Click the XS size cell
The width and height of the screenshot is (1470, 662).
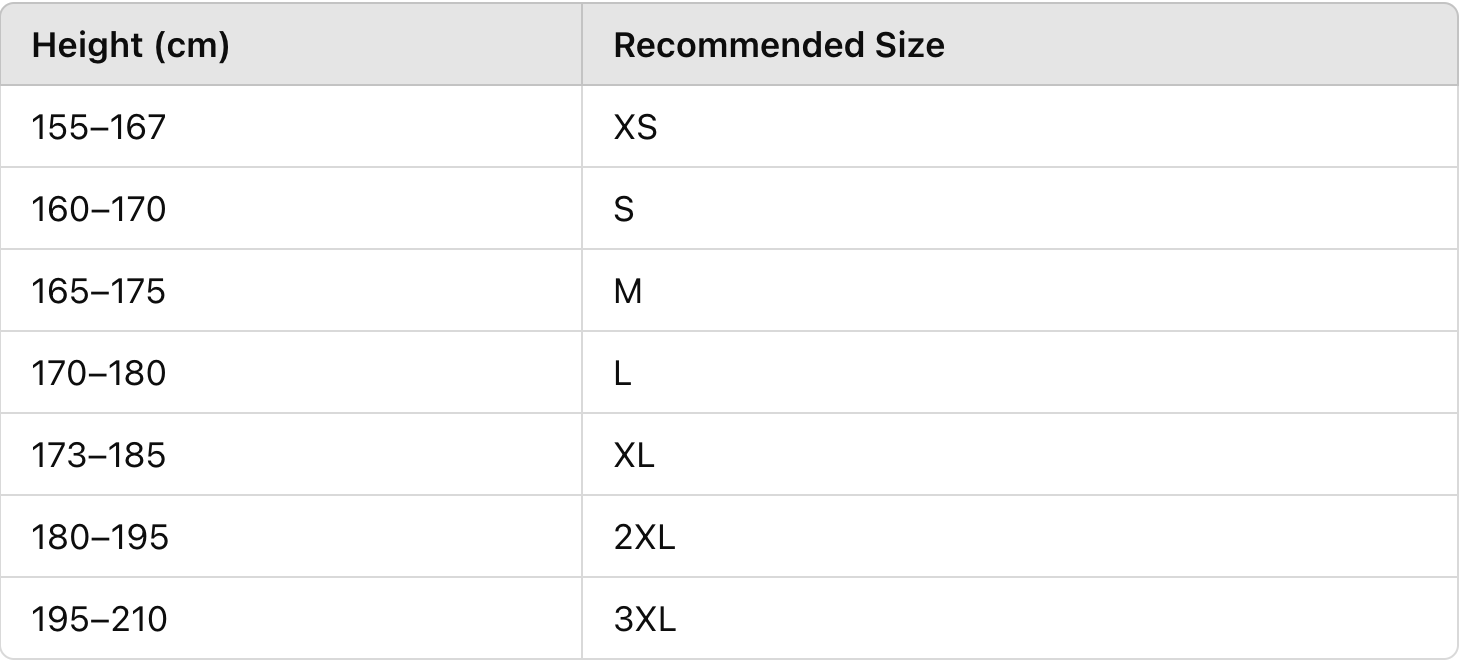[635, 128]
